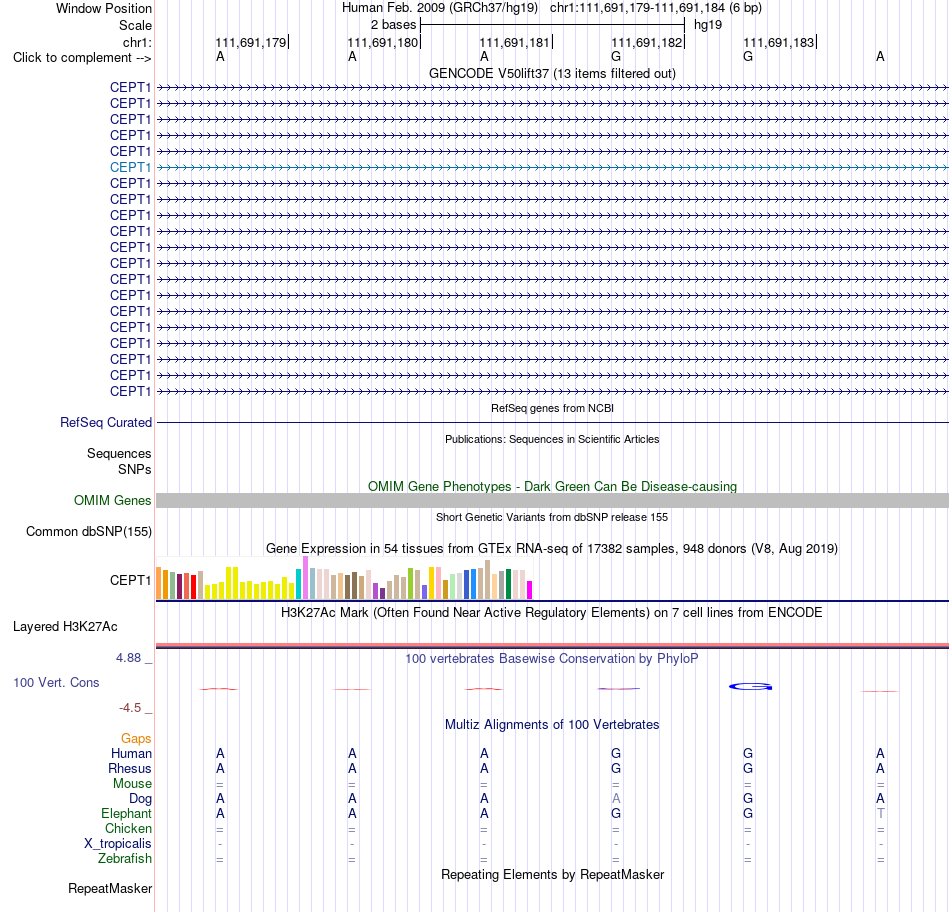Click the 'RefSeq genes from NCBI' title

click(552, 408)
